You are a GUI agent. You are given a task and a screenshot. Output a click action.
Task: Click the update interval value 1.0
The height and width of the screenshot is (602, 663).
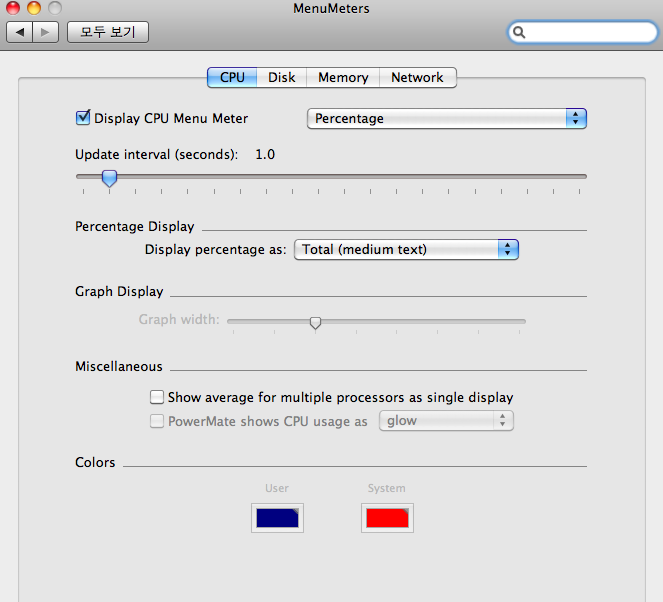[x=265, y=154]
